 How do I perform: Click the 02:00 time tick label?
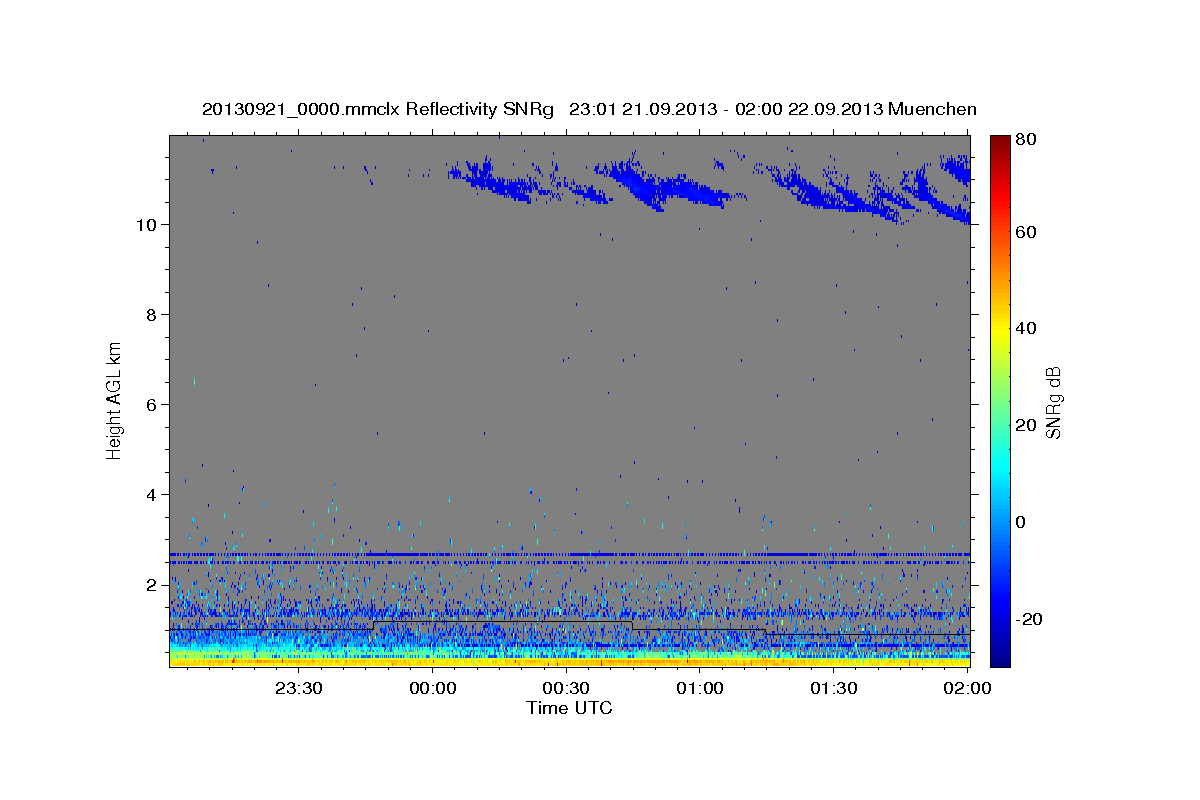tap(968, 688)
